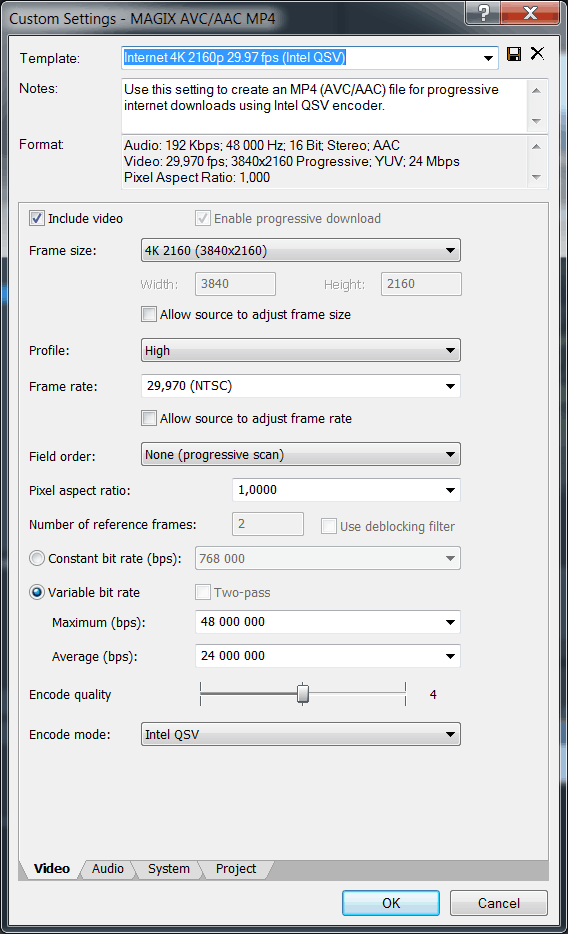Select the Variable bit rate radio button
The height and width of the screenshot is (934, 568).
[x=37, y=592]
